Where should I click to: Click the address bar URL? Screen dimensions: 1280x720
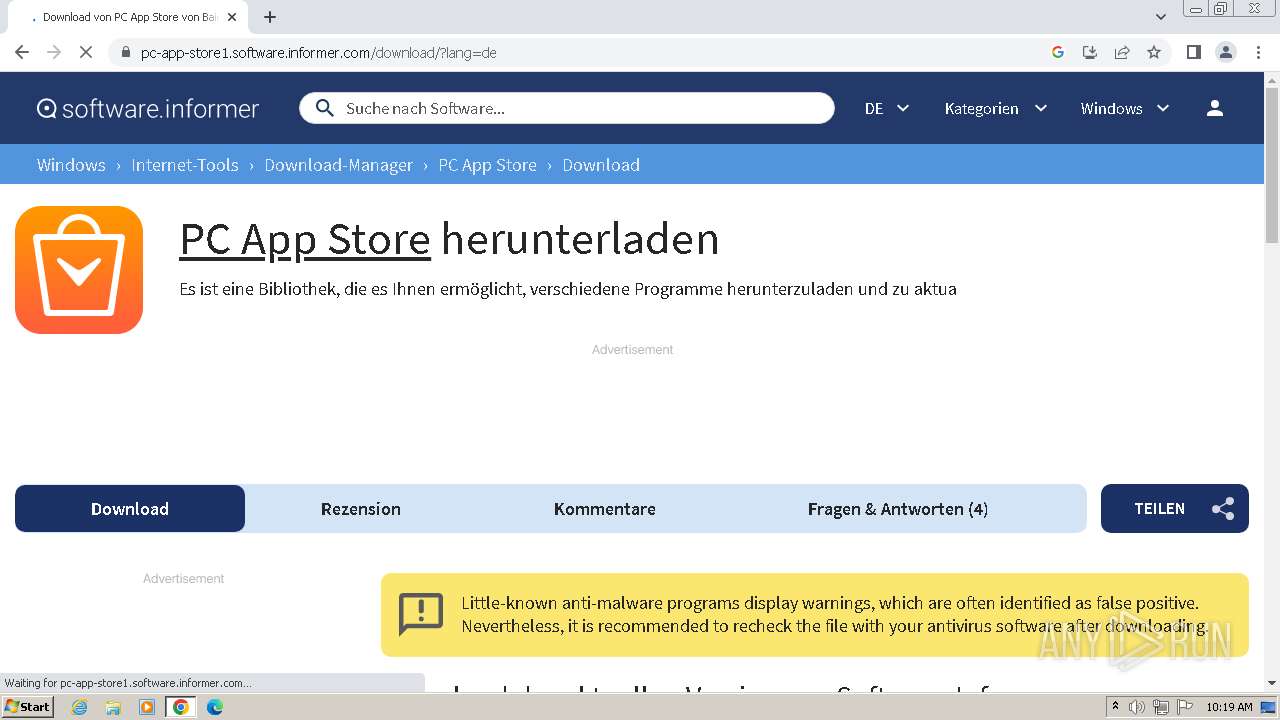point(318,53)
